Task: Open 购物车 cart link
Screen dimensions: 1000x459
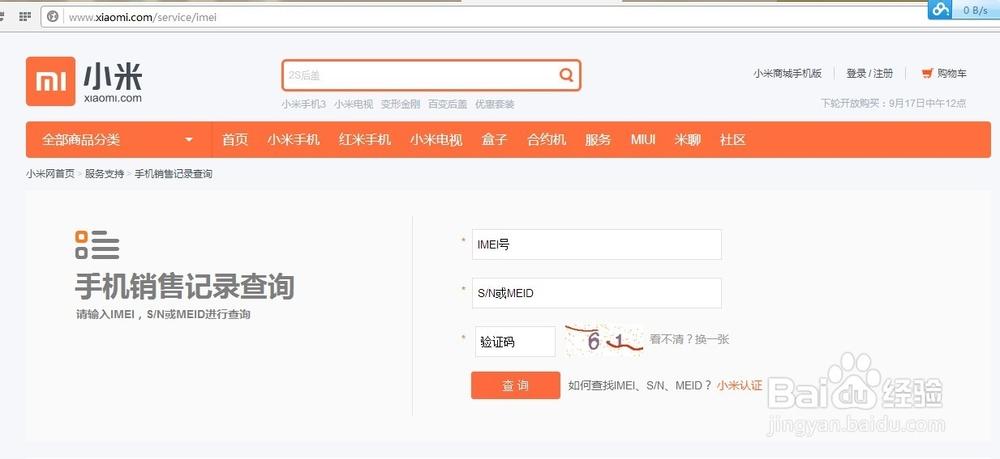Action: point(952,73)
